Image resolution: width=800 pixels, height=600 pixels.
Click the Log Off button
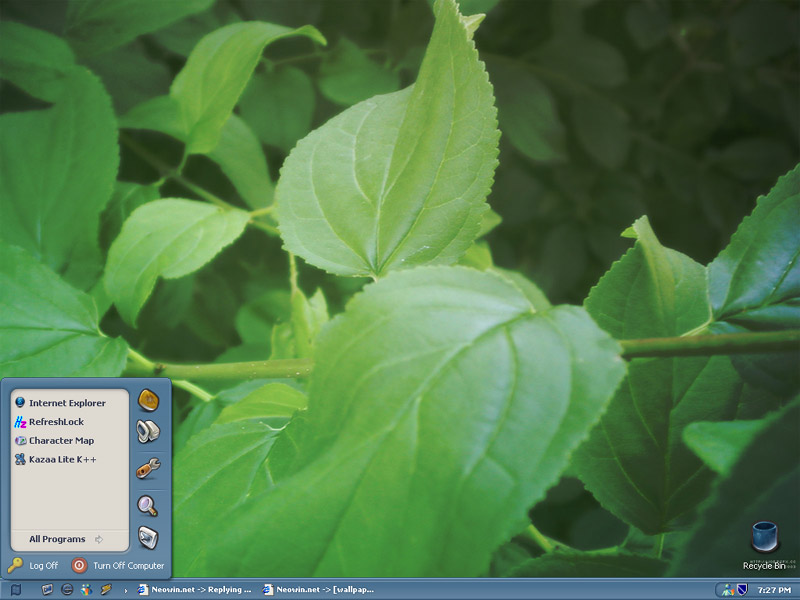33,565
